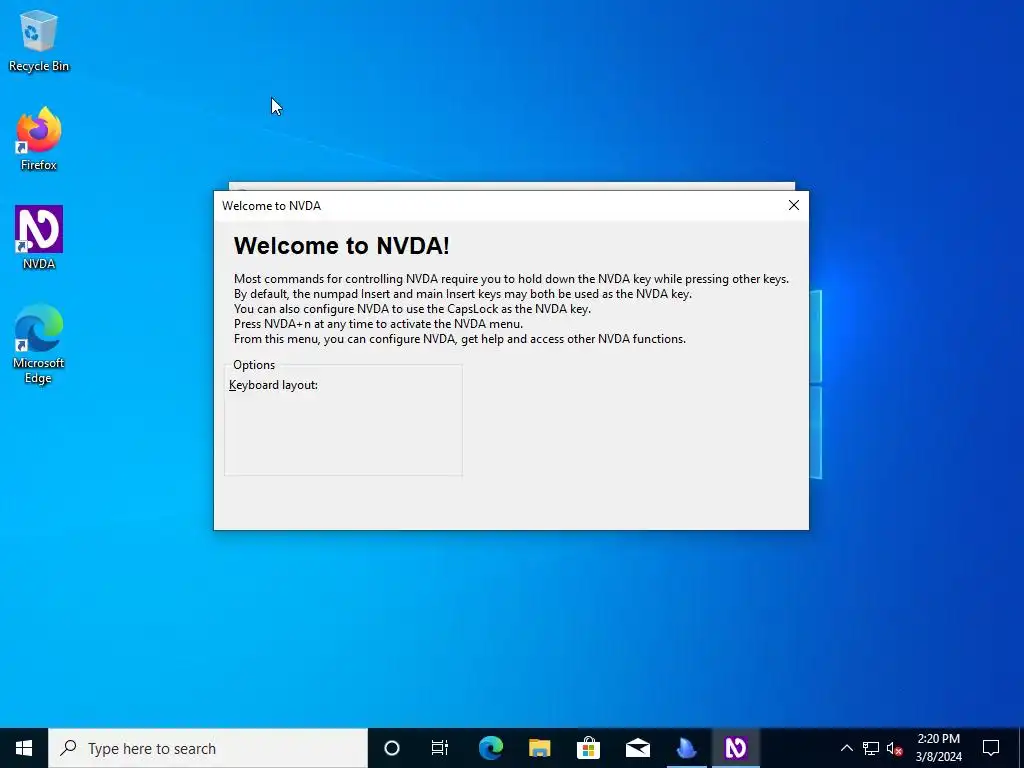Screen dimensions: 1024x768
Task: Open the Windows Start menu
Action: click(x=24, y=748)
